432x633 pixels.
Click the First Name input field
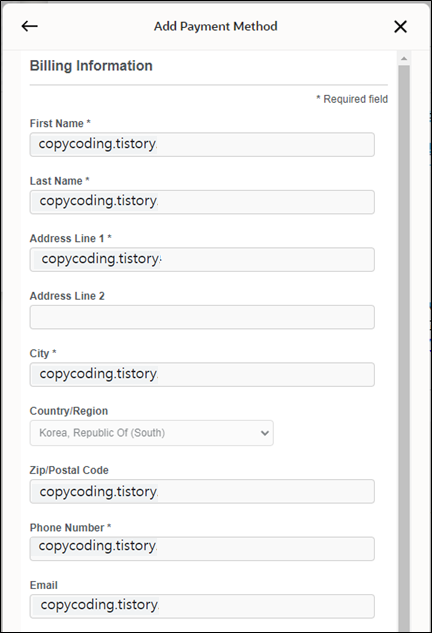click(x=202, y=145)
